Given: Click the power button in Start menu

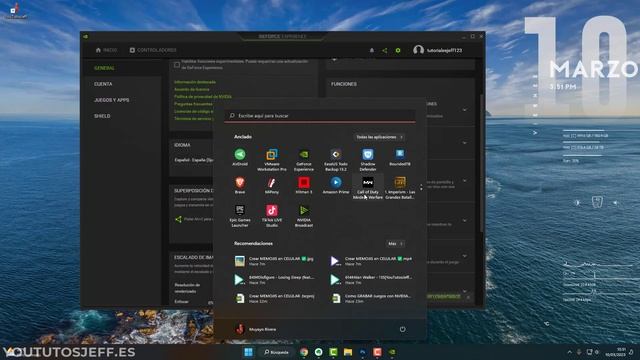Looking at the screenshot, I should (x=402, y=329).
